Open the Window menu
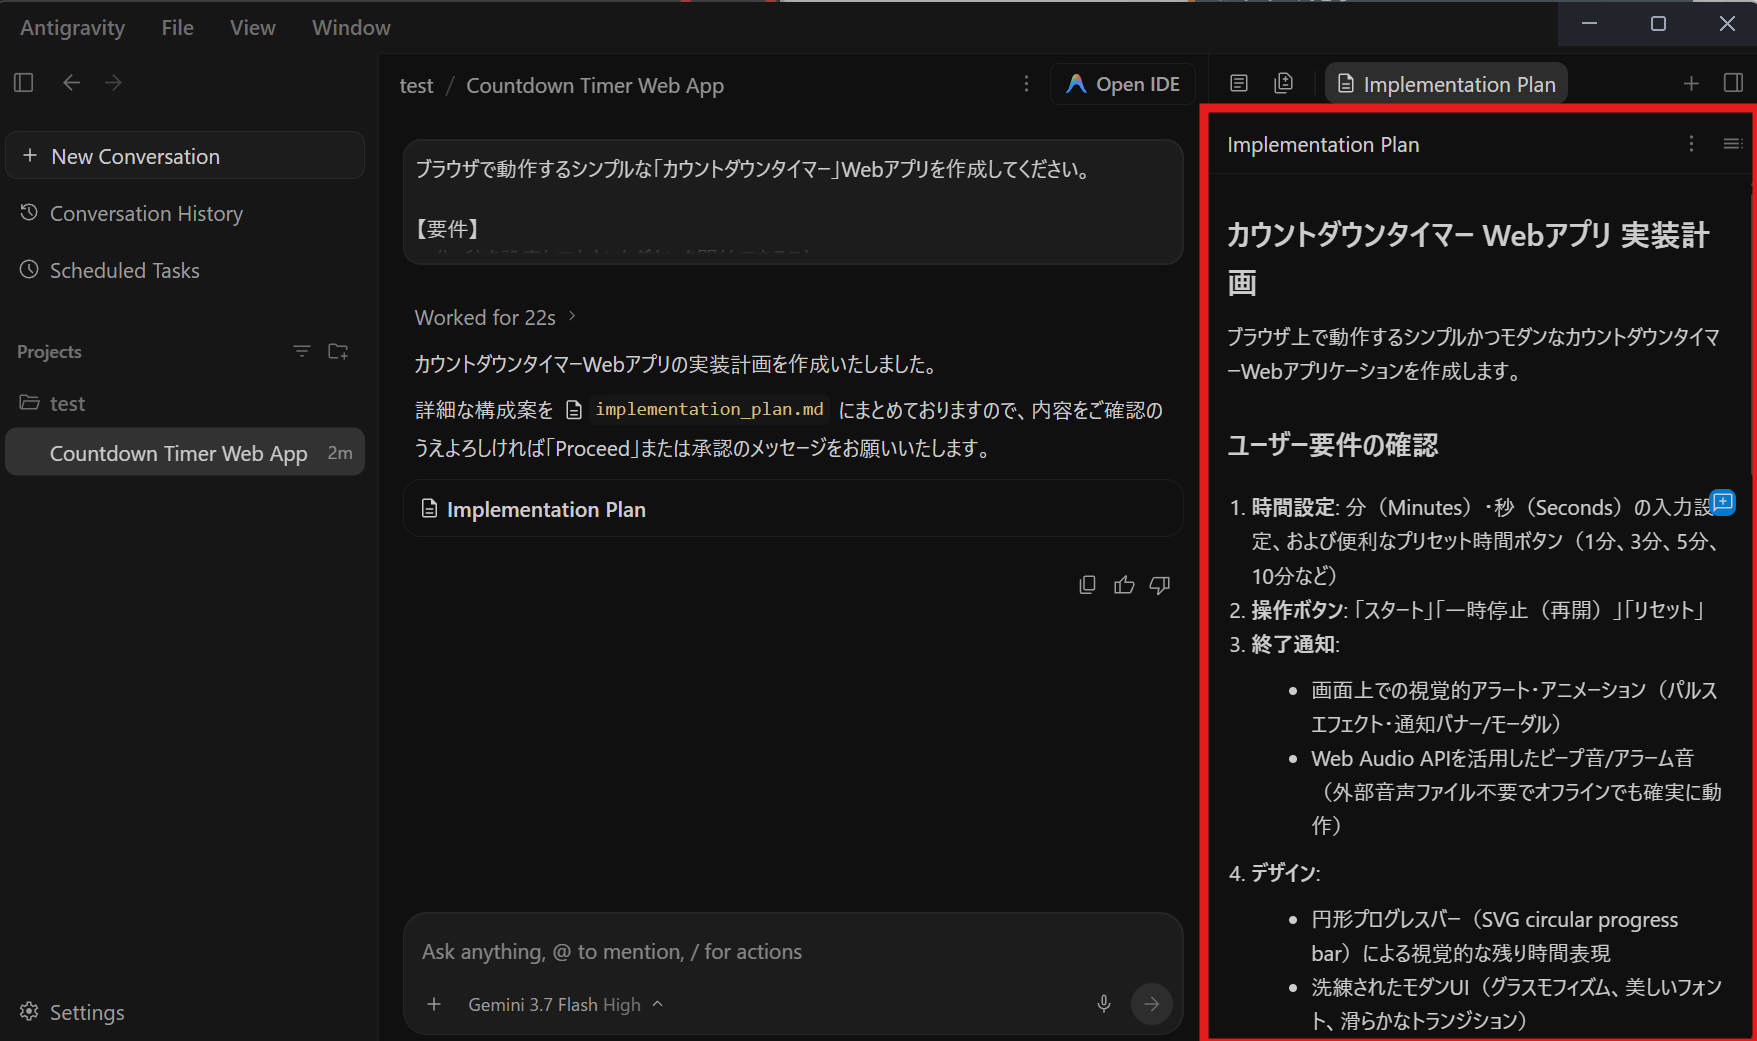The image size is (1757, 1041). 351,27
